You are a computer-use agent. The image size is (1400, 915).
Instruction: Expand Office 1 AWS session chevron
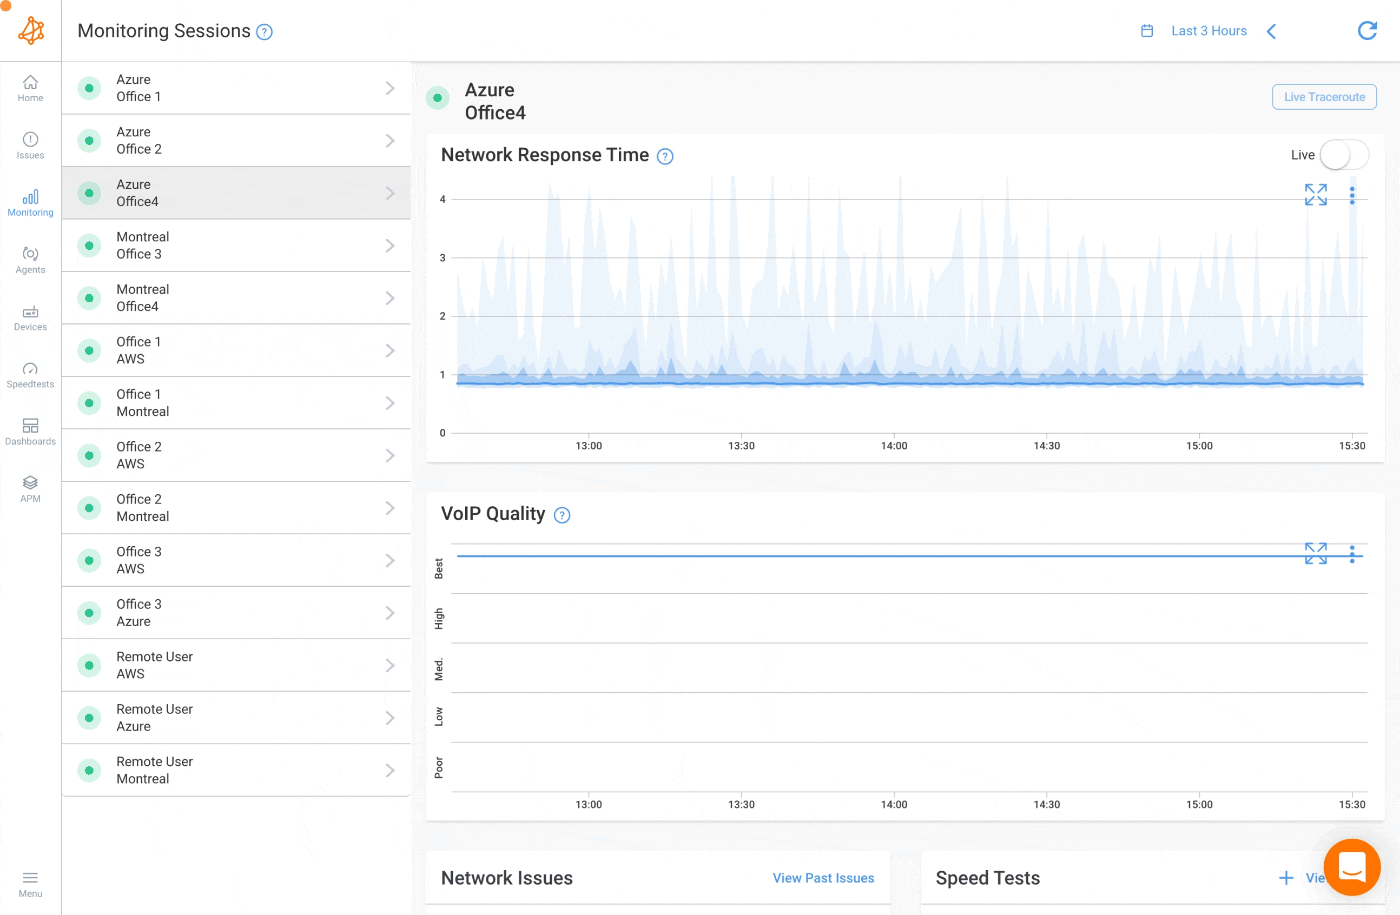click(x=390, y=351)
